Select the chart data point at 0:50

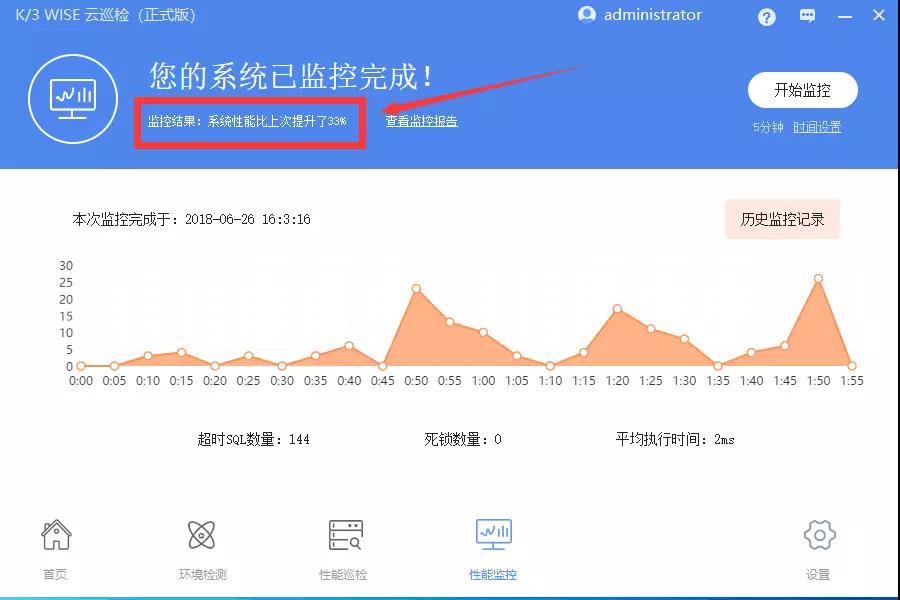pyautogui.click(x=416, y=289)
